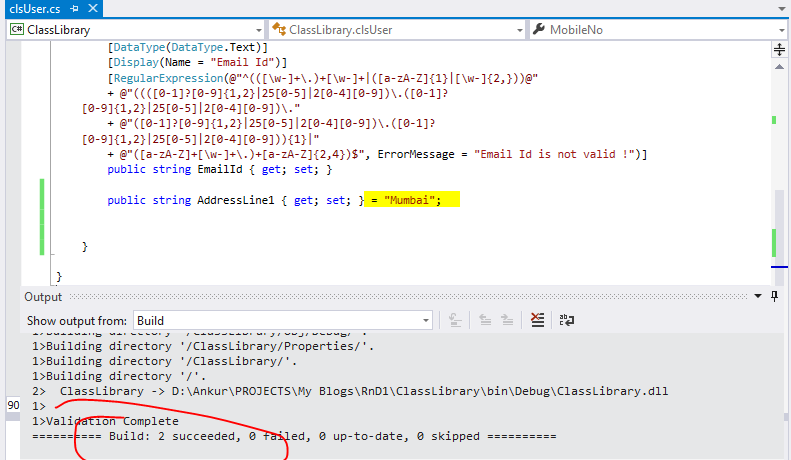791x460 pixels.
Task: Click the editor scrollbar up arrow
Action: pyautogui.click(x=779, y=67)
